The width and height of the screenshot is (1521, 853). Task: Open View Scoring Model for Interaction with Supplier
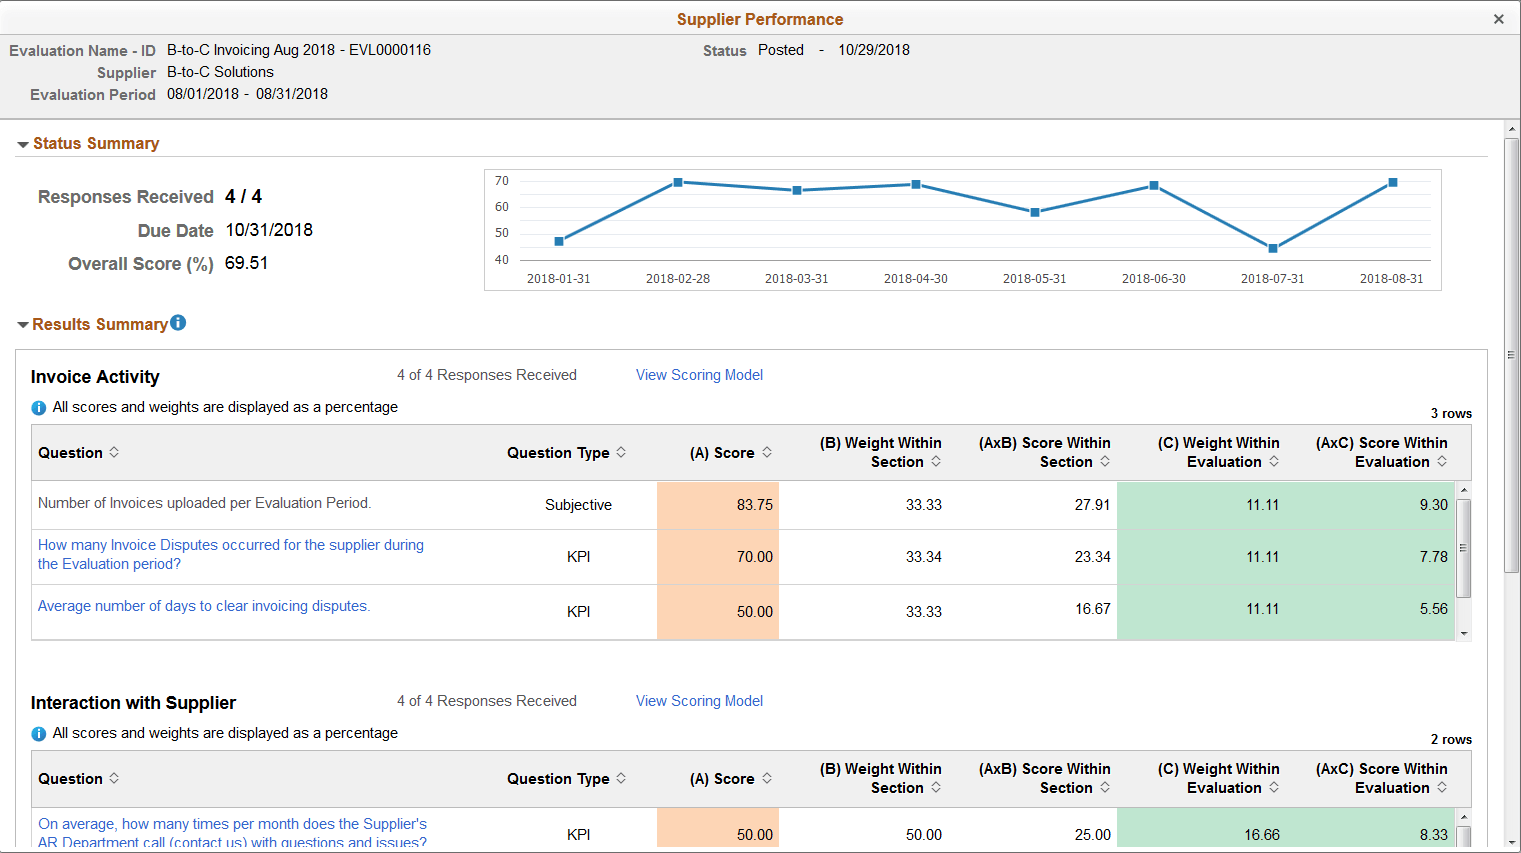699,700
